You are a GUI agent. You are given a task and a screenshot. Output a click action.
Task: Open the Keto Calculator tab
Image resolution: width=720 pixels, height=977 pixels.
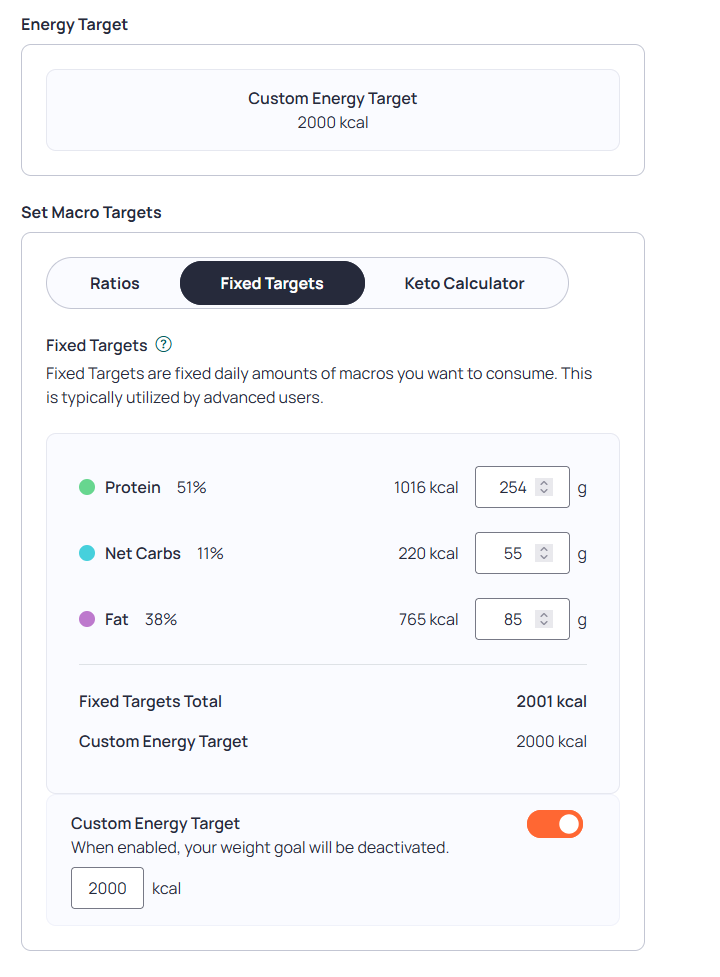(x=465, y=284)
